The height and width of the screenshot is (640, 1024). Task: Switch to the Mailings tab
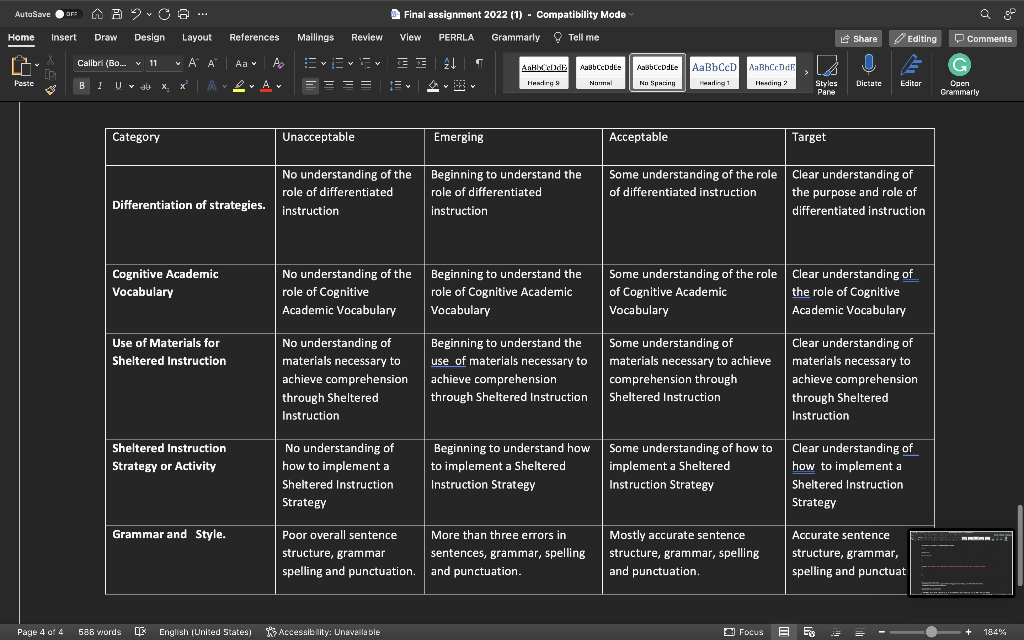[315, 36]
